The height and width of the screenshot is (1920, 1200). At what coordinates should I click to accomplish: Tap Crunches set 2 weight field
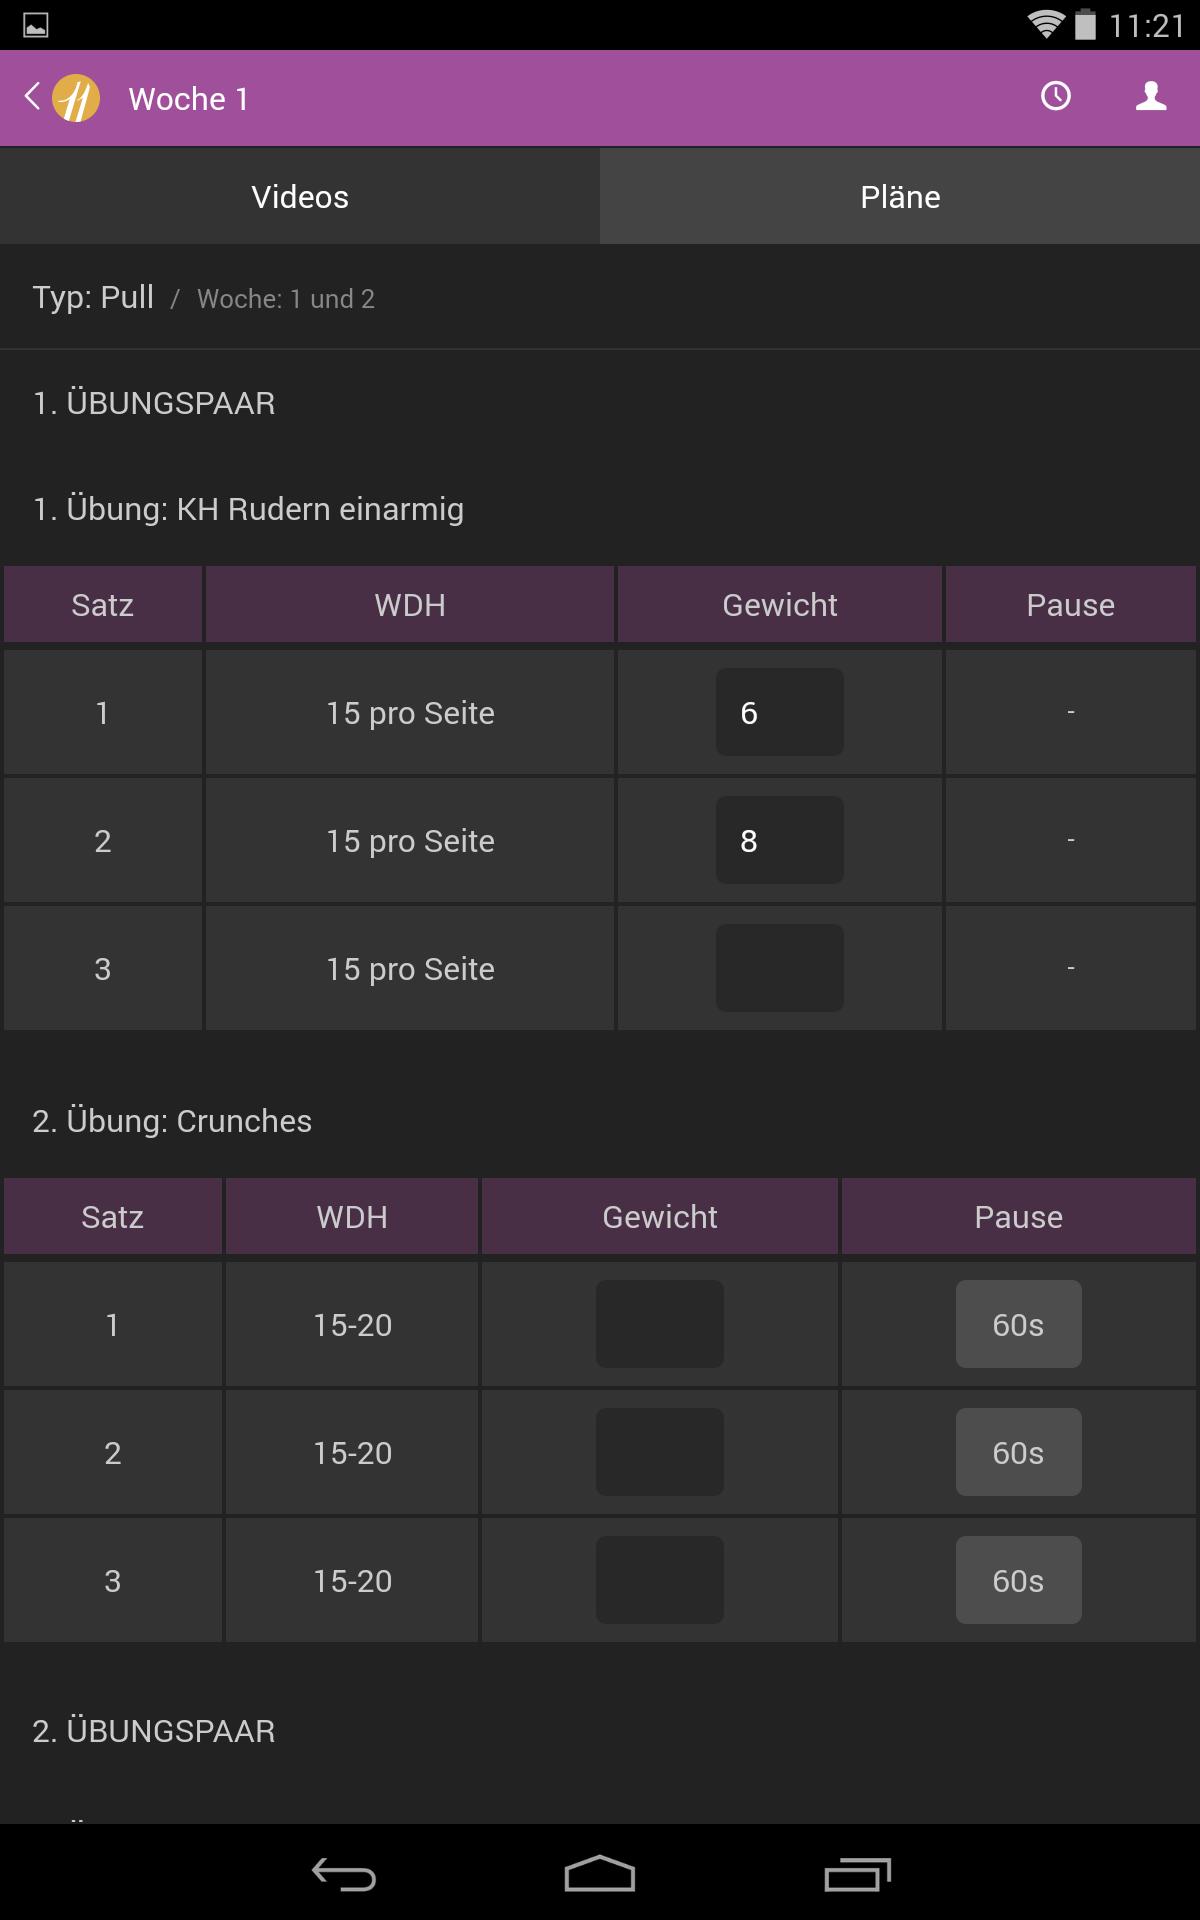click(x=660, y=1452)
